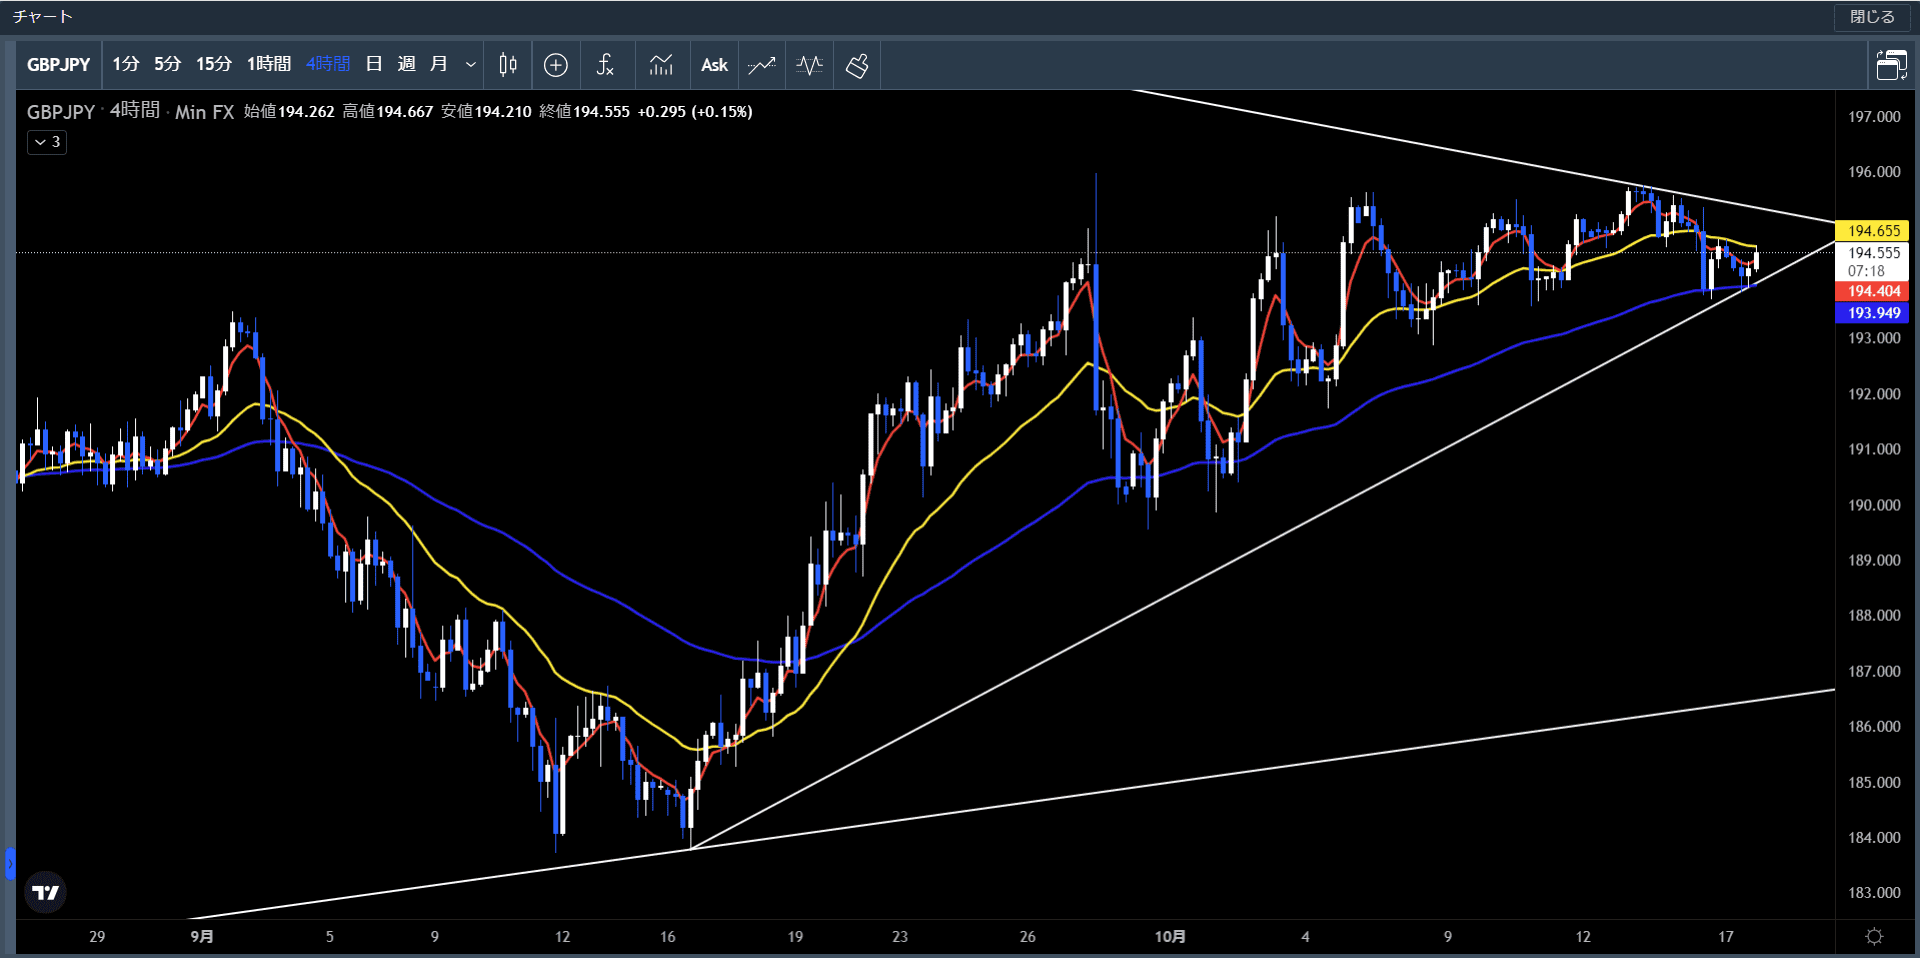Click the blue 193.949 price label

[1873, 313]
